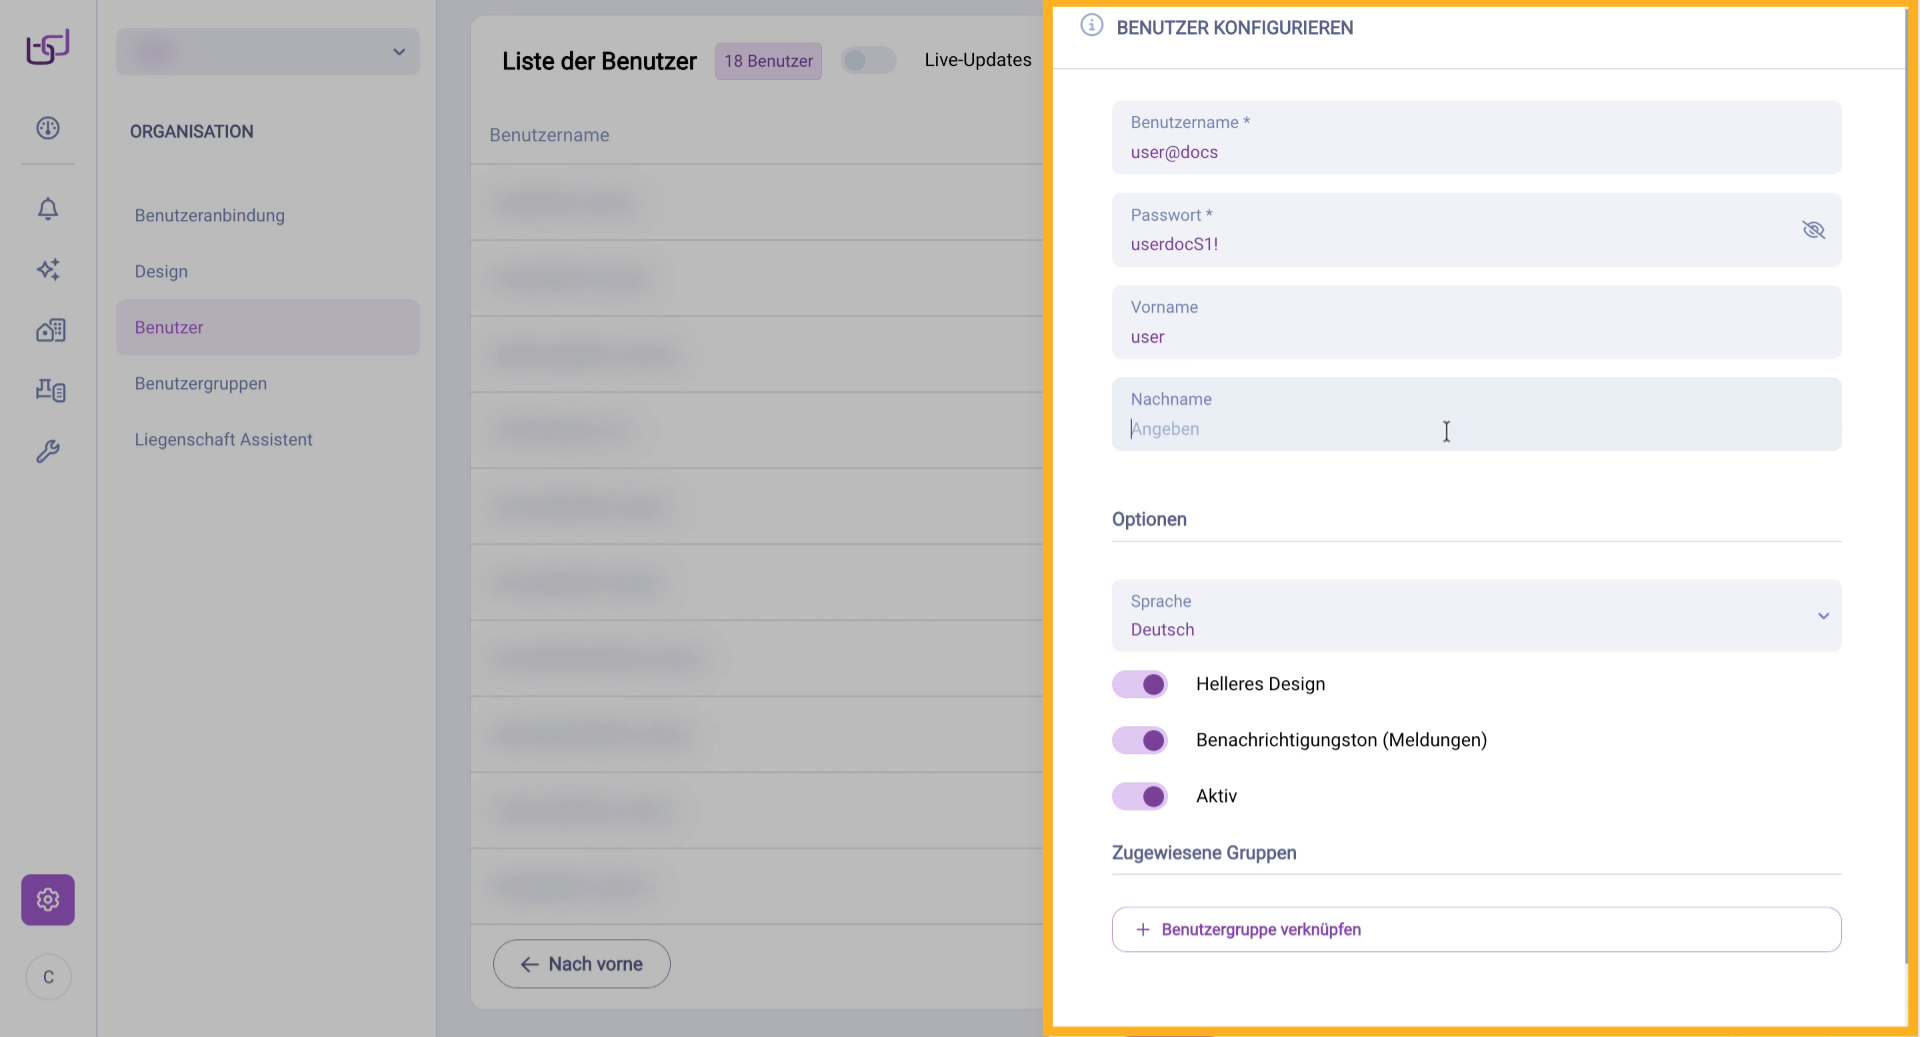
Task: Toggle the Aktiv user switch
Action: [x=1140, y=796]
